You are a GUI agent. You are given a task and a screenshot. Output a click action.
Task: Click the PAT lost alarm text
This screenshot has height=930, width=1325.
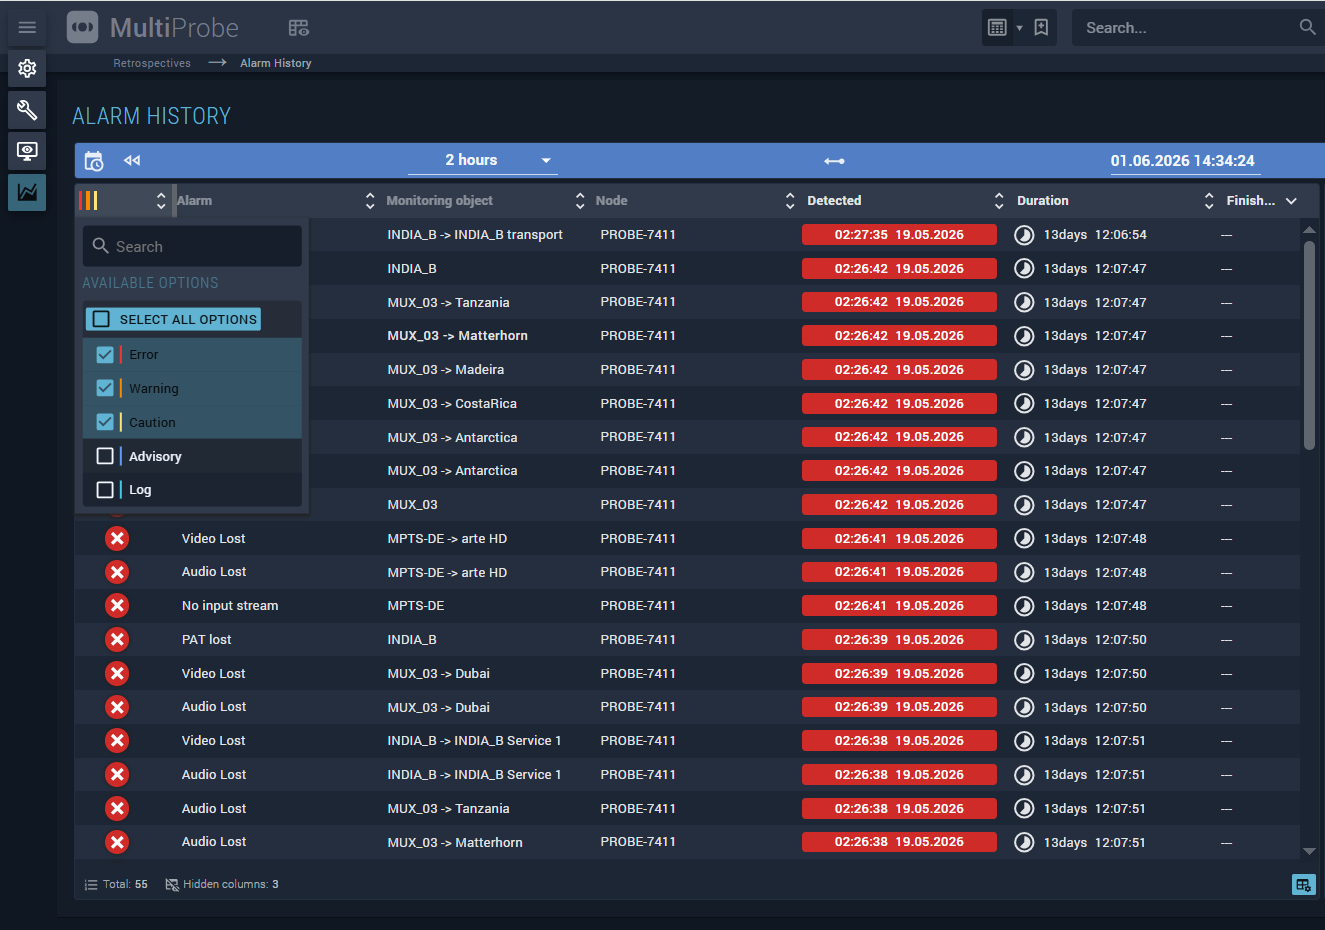[x=206, y=640]
